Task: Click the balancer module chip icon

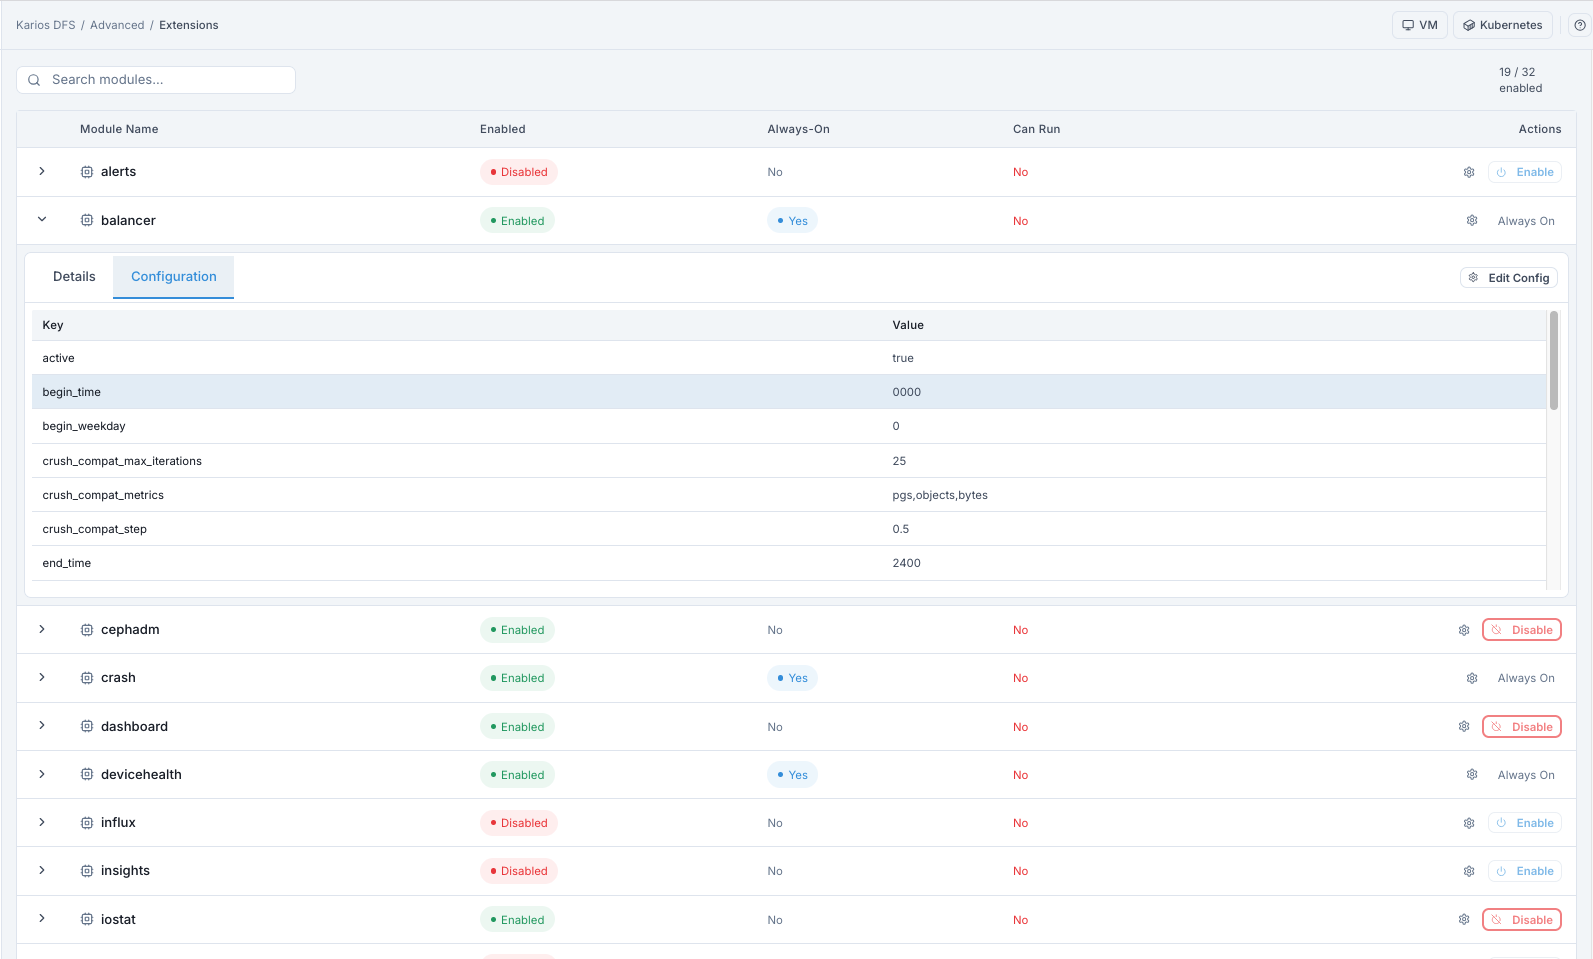Action: [87, 220]
